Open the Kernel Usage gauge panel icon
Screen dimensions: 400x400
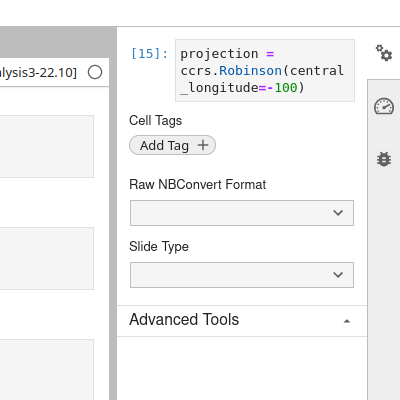point(384,106)
